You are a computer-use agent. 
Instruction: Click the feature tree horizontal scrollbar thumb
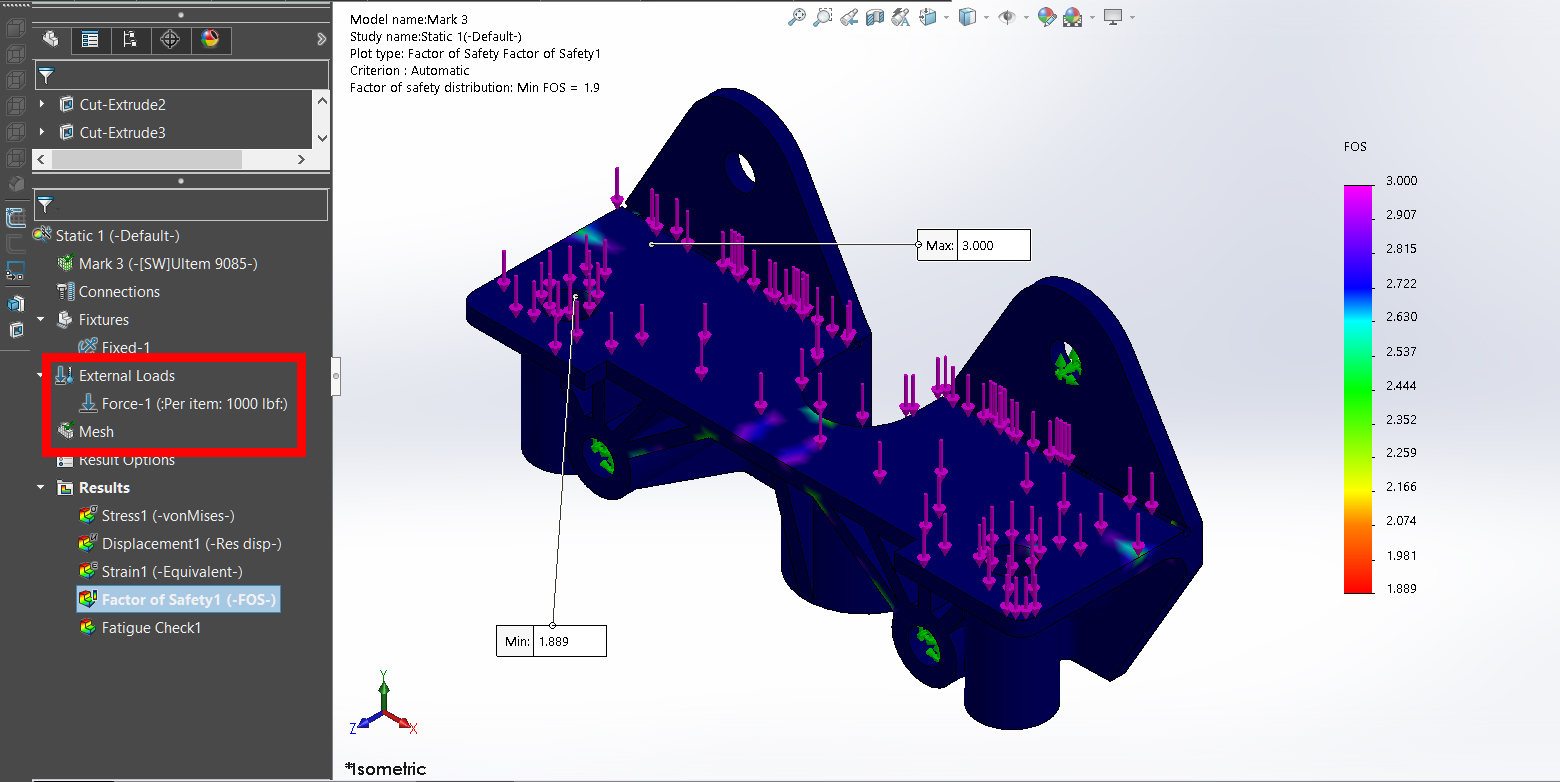146,159
